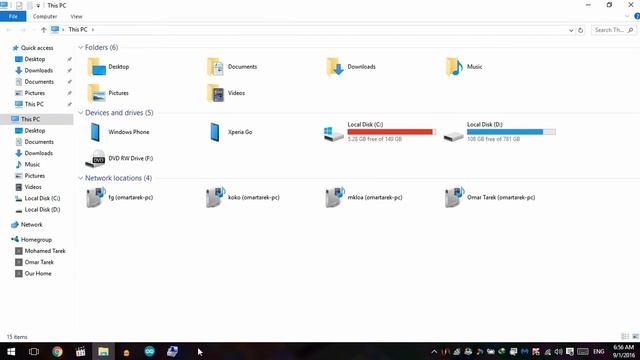Click the Search This PC box
The width and height of the screenshot is (640, 360).
pyautogui.click(x=613, y=30)
